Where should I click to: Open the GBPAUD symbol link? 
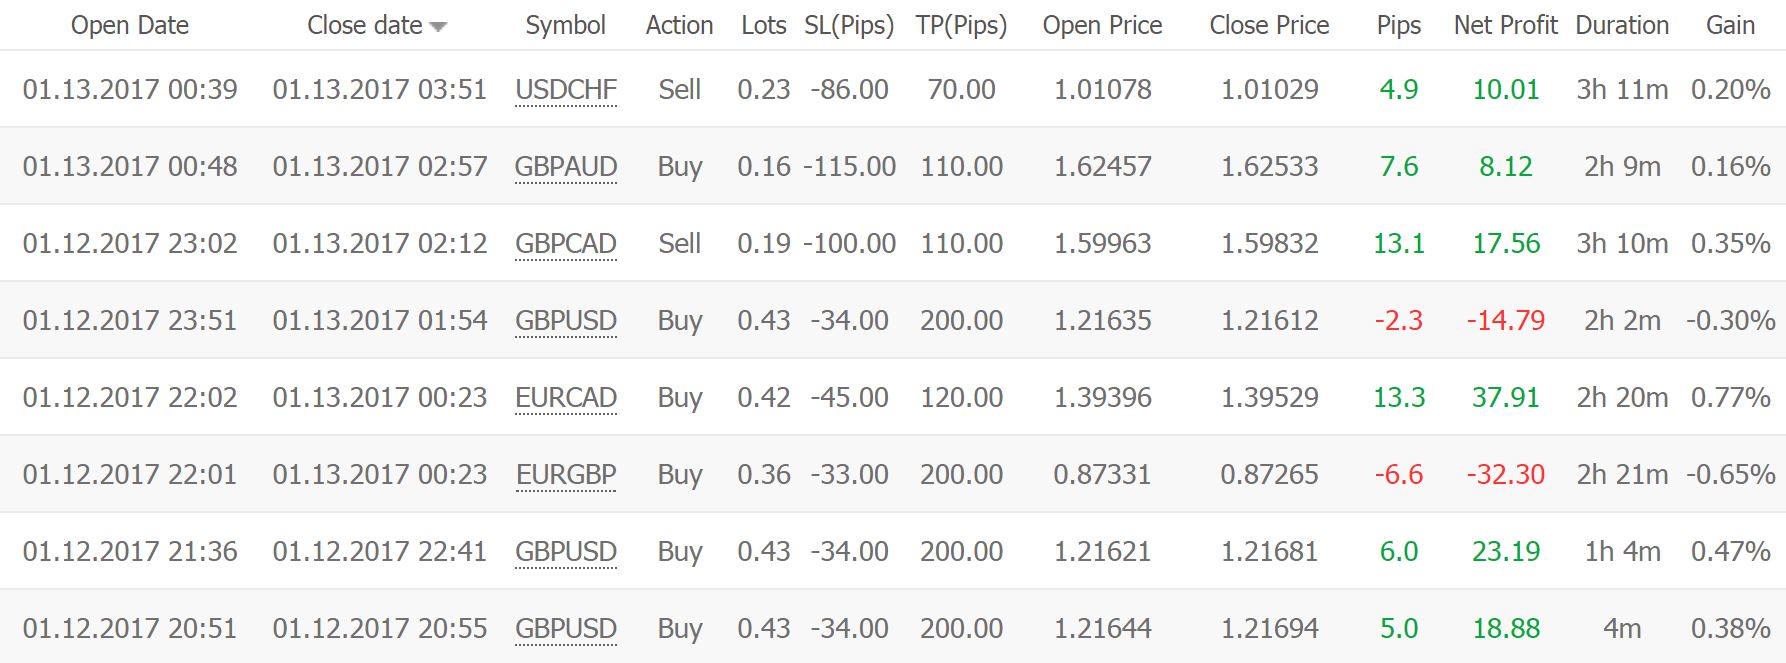[x=566, y=167]
